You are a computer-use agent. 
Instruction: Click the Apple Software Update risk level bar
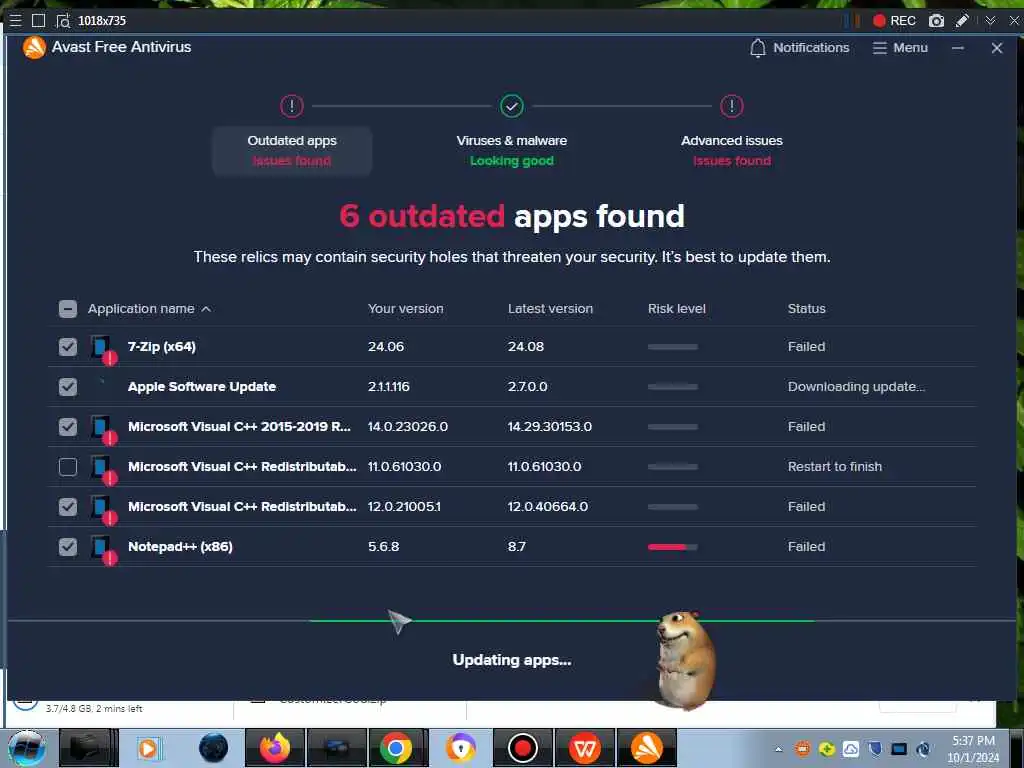[673, 387]
